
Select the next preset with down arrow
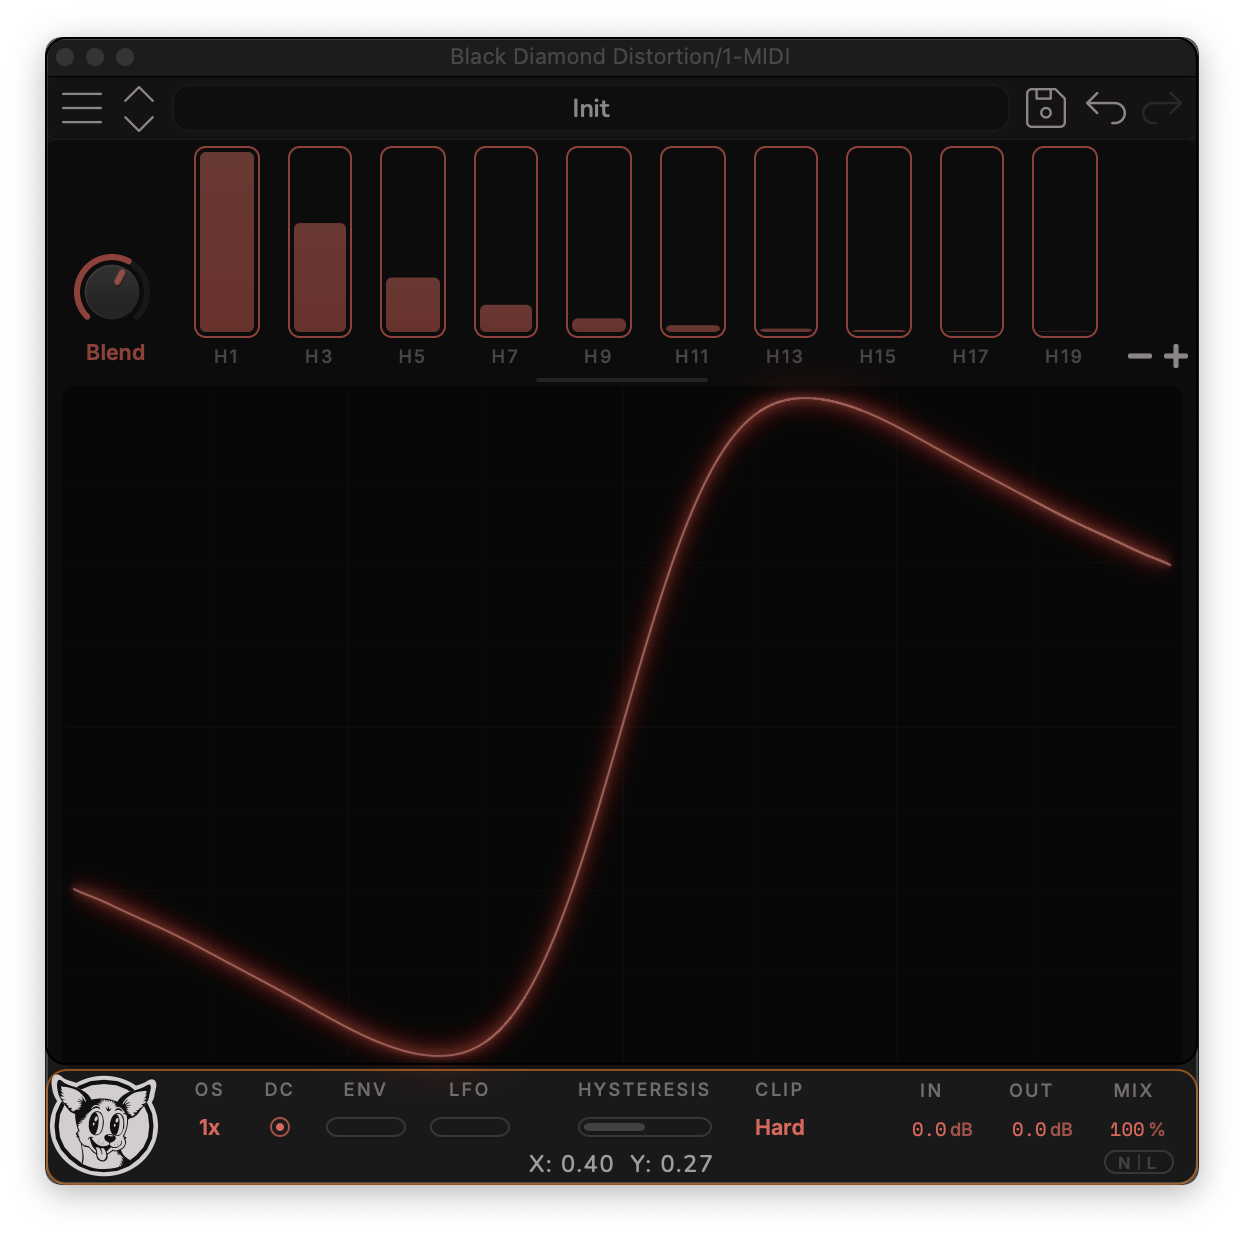(x=139, y=123)
